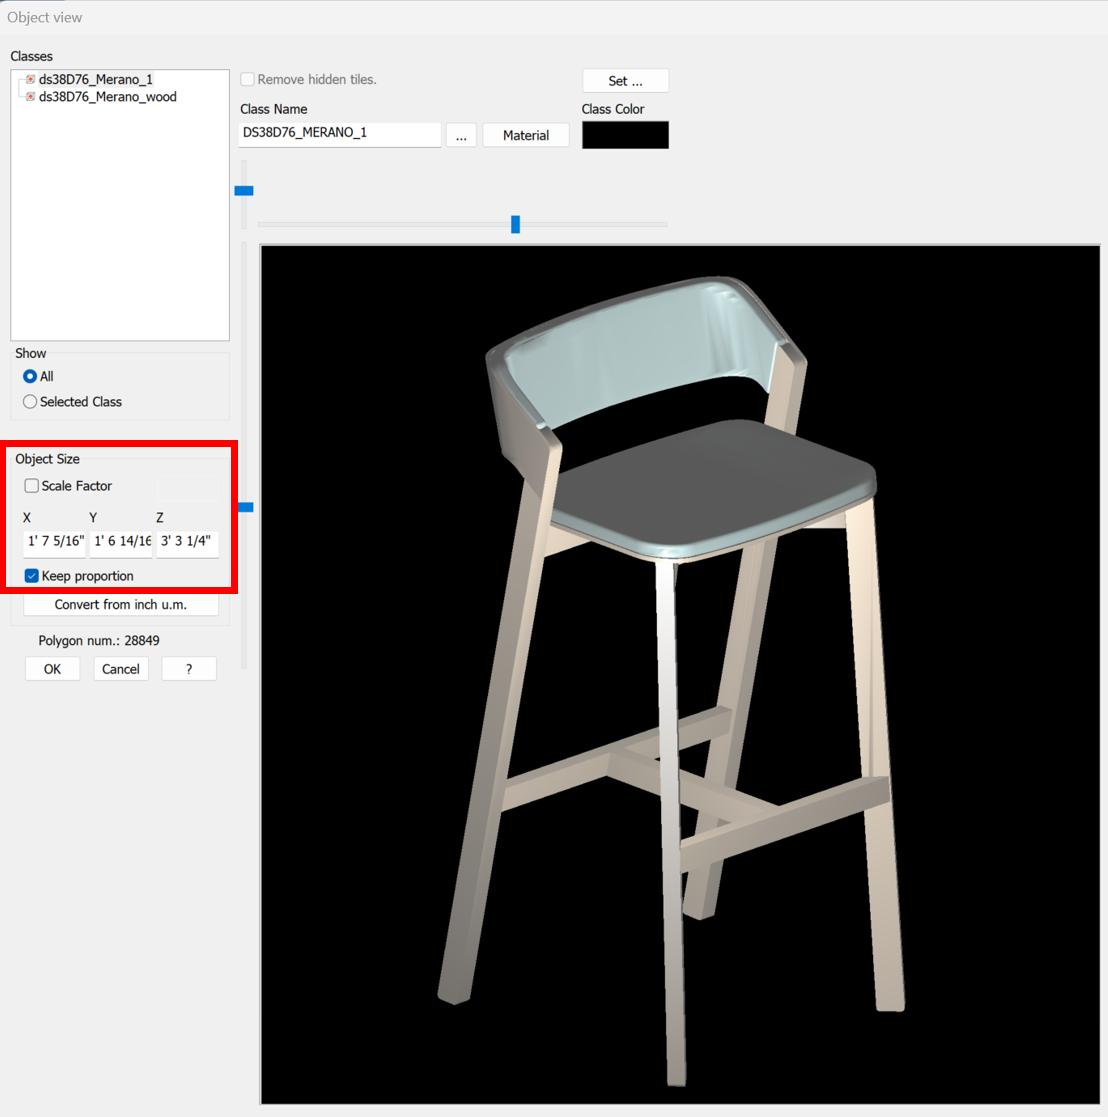Click the icon beside ds38D76_Merano_1 class
The height and width of the screenshot is (1117, 1108).
pyautogui.click(x=30, y=79)
